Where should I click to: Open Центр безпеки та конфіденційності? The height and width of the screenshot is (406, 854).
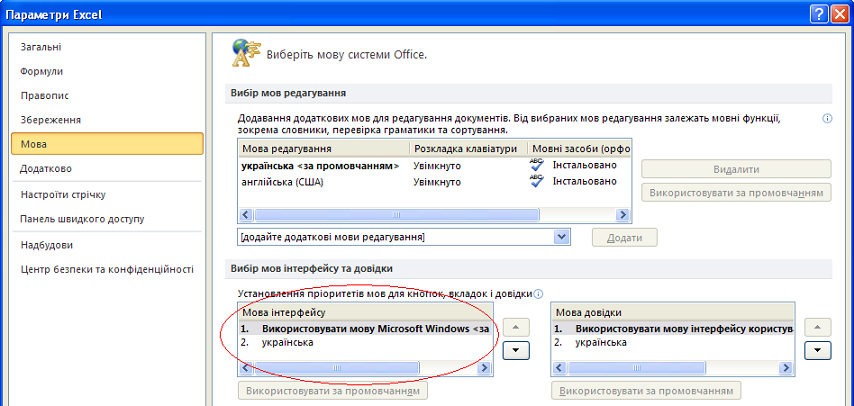pyautogui.click(x=106, y=269)
